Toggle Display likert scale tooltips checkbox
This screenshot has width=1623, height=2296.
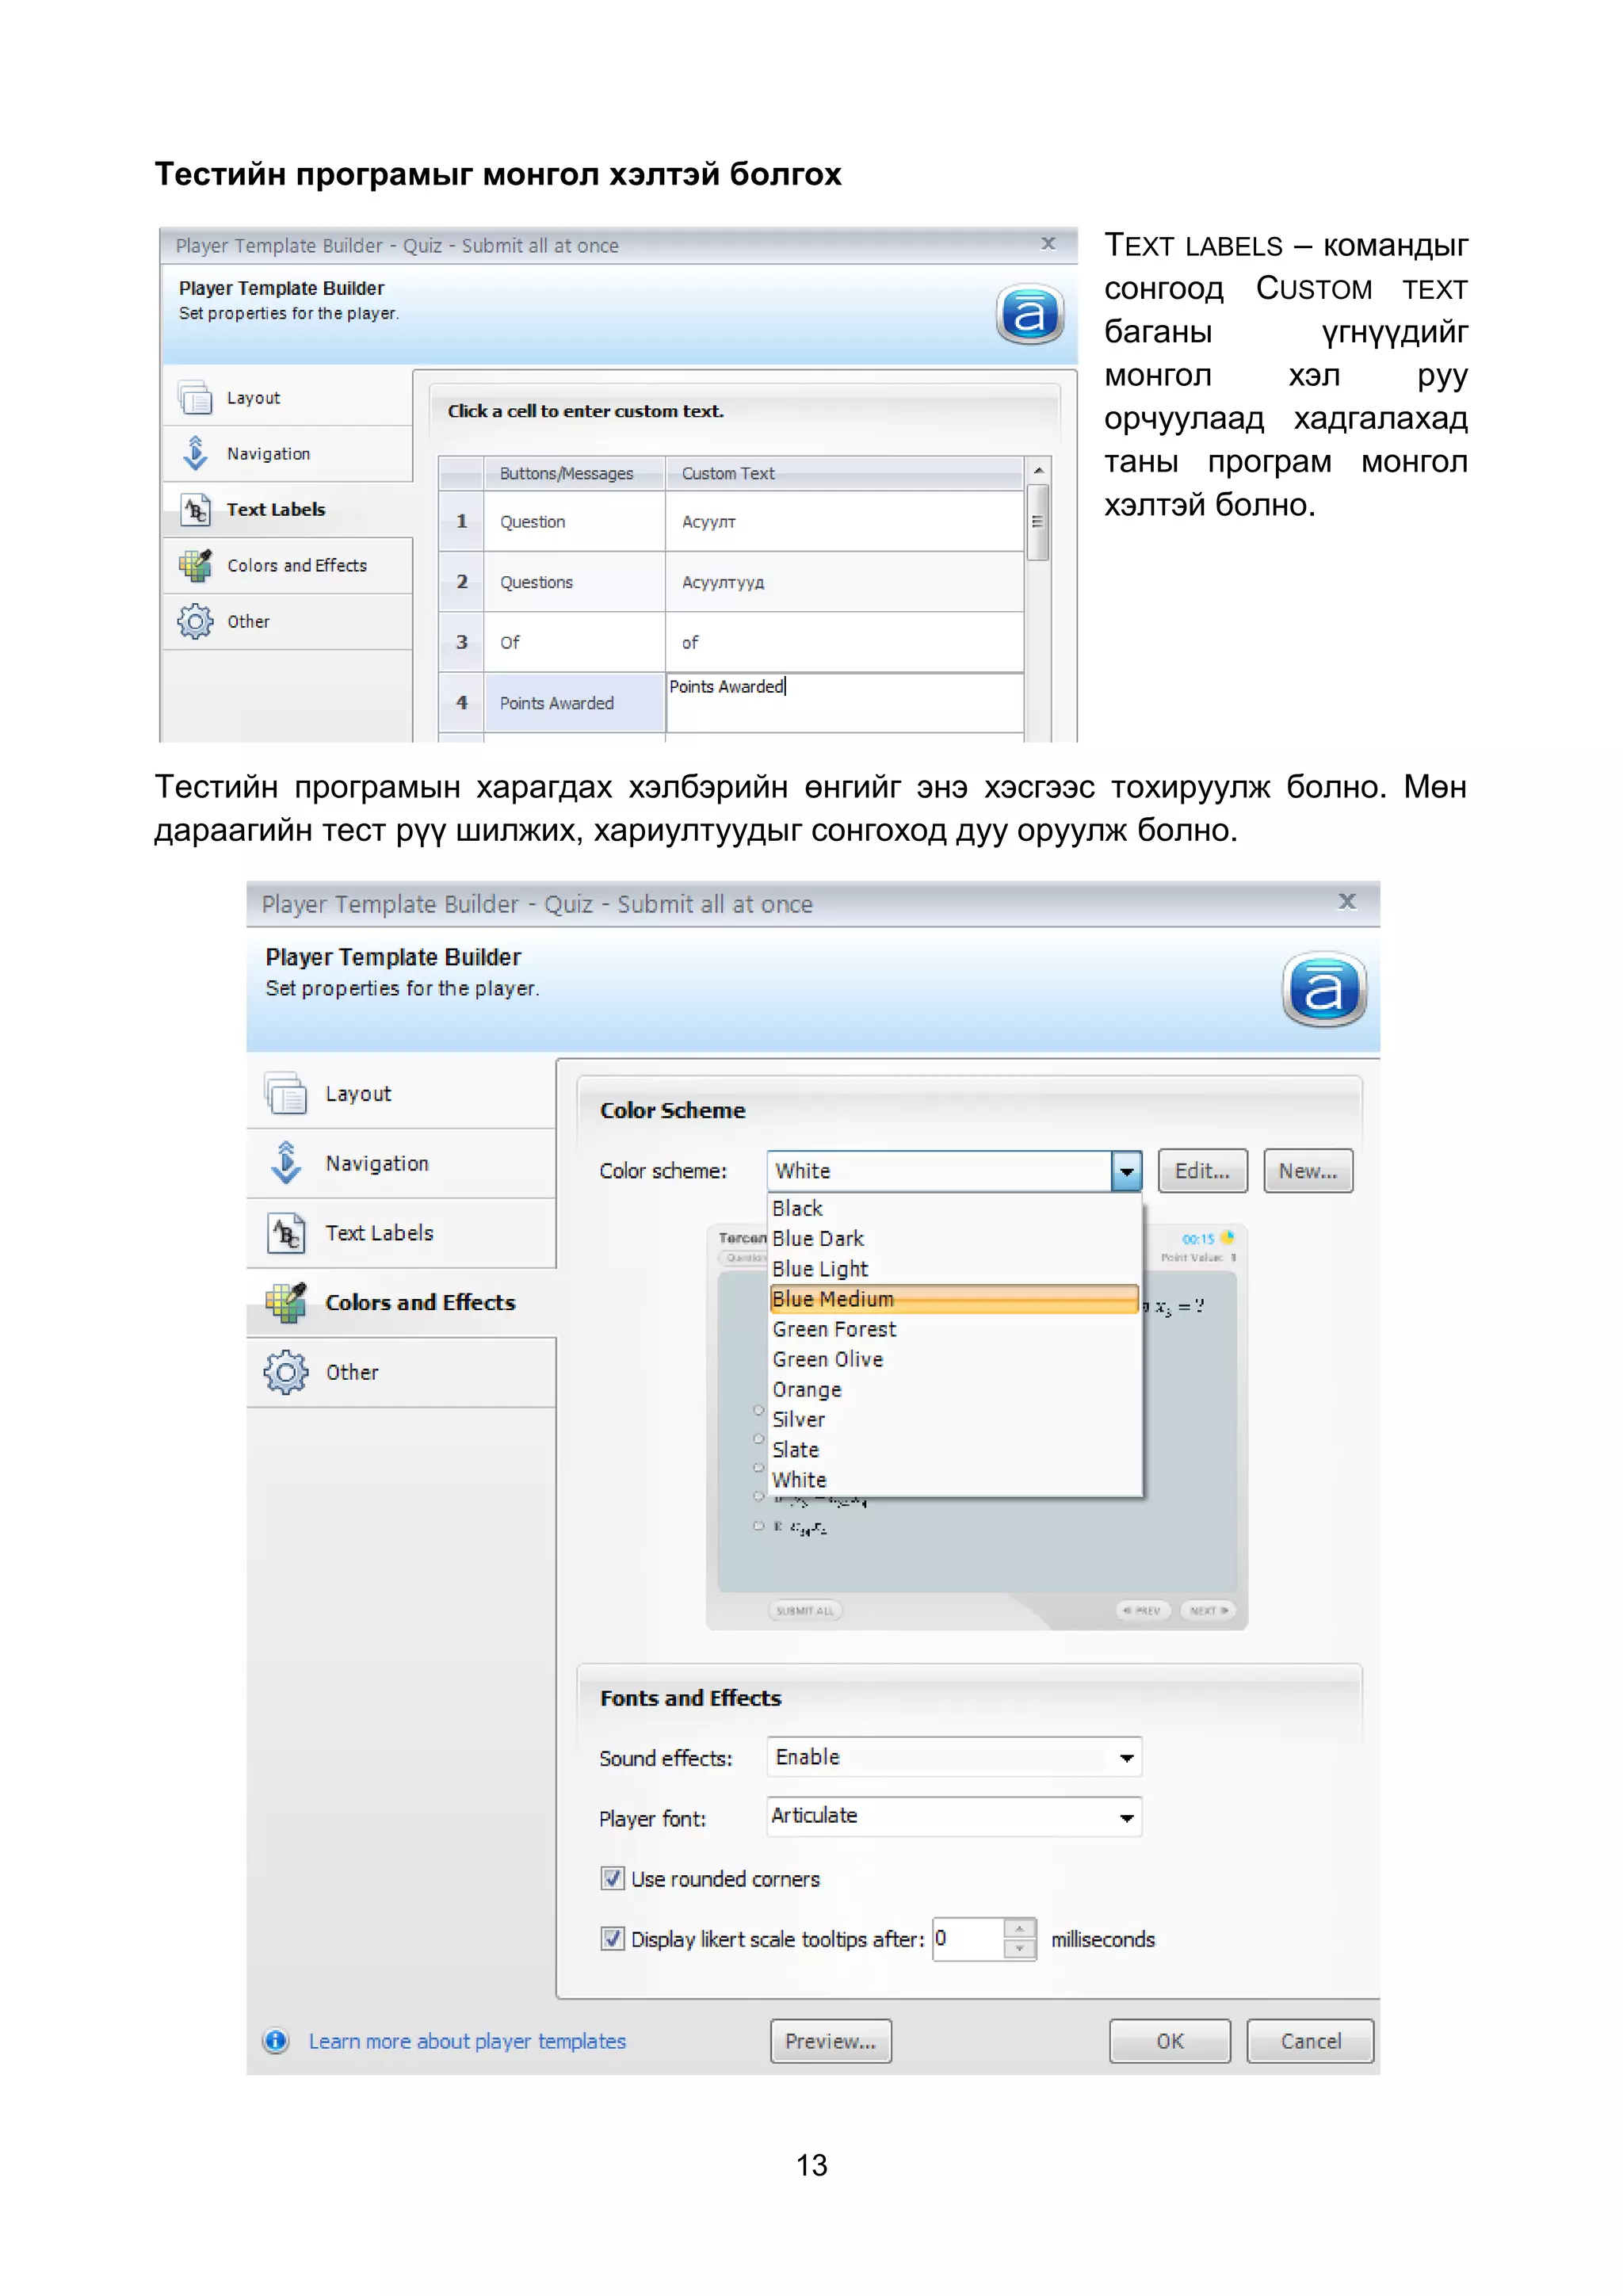tap(613, 1939)
